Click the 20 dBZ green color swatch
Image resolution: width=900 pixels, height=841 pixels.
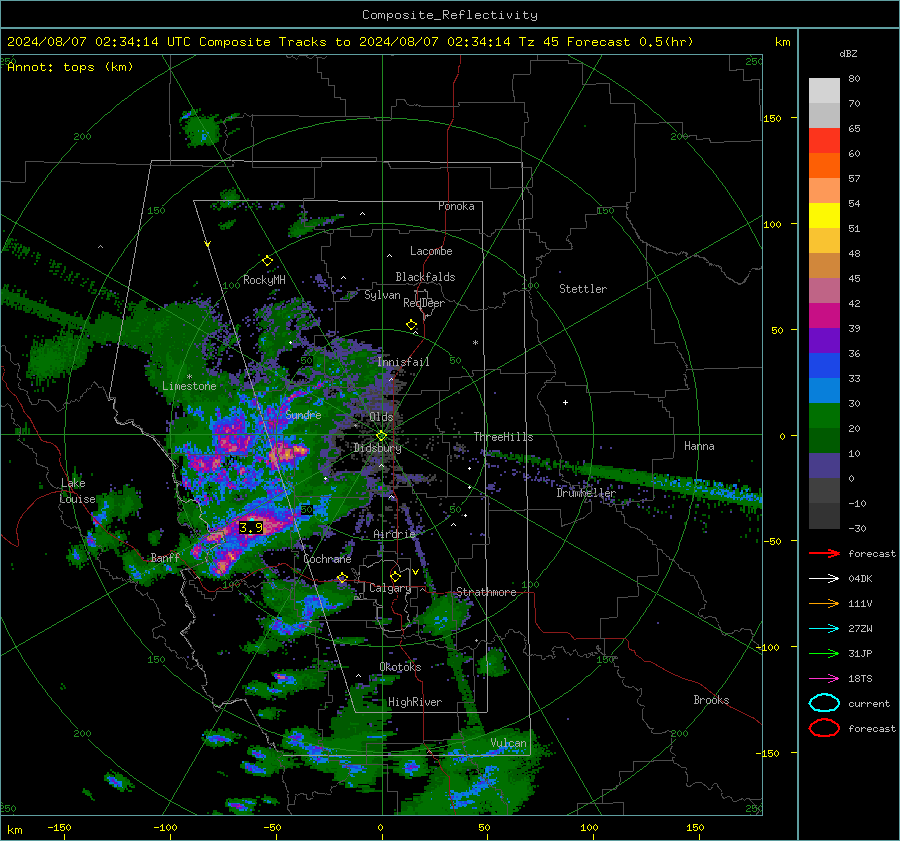click(824, 416)
